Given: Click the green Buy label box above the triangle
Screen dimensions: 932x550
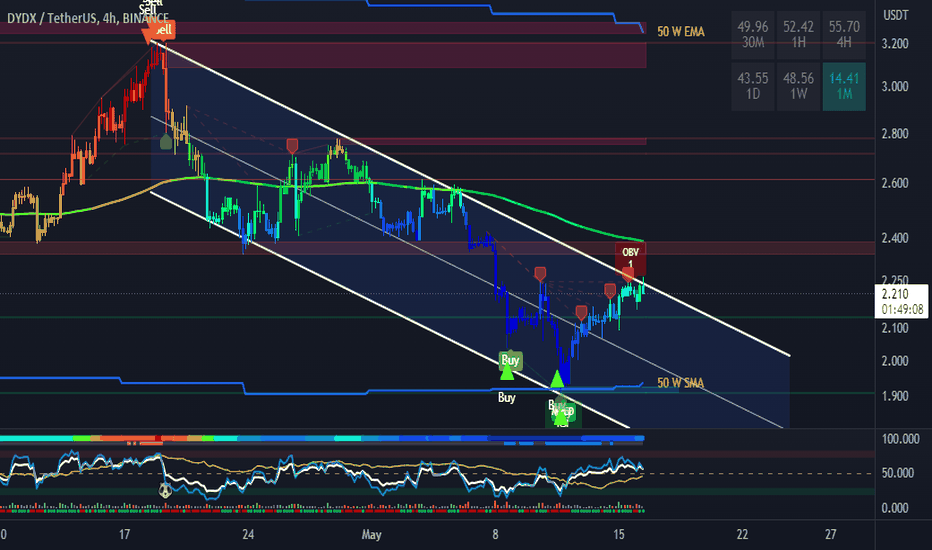Looking at the screenshot, I should tap(510, 360).
